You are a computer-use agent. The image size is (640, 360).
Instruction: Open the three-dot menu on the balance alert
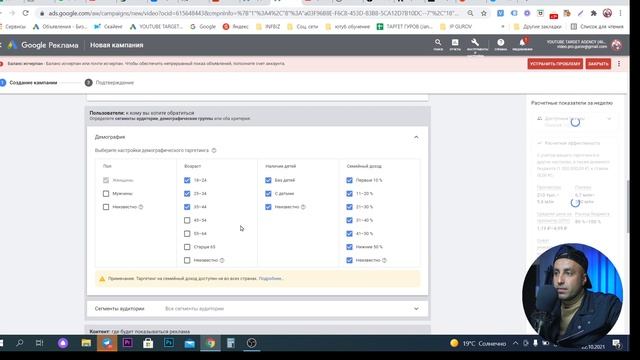point(619,64)
